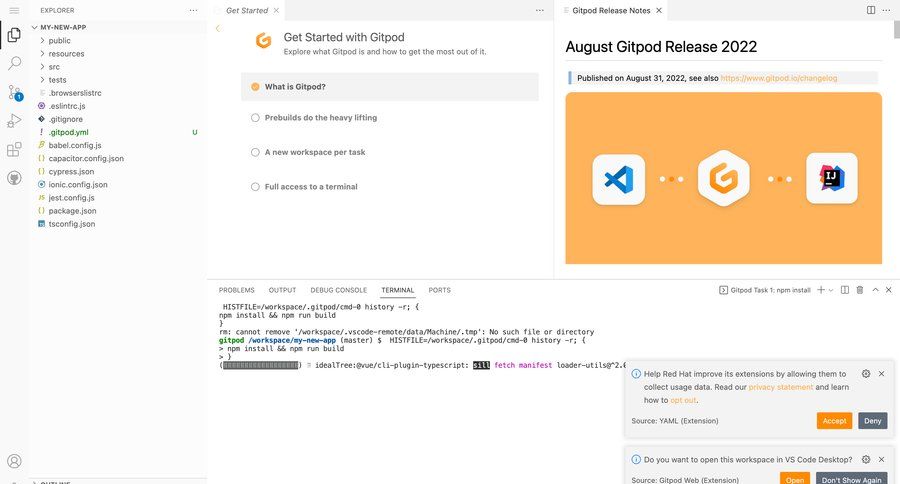Open capacitor.config.json file
The height and width of the screenshot is (484, 900).
pyautogui.click(x=118, y=158)
